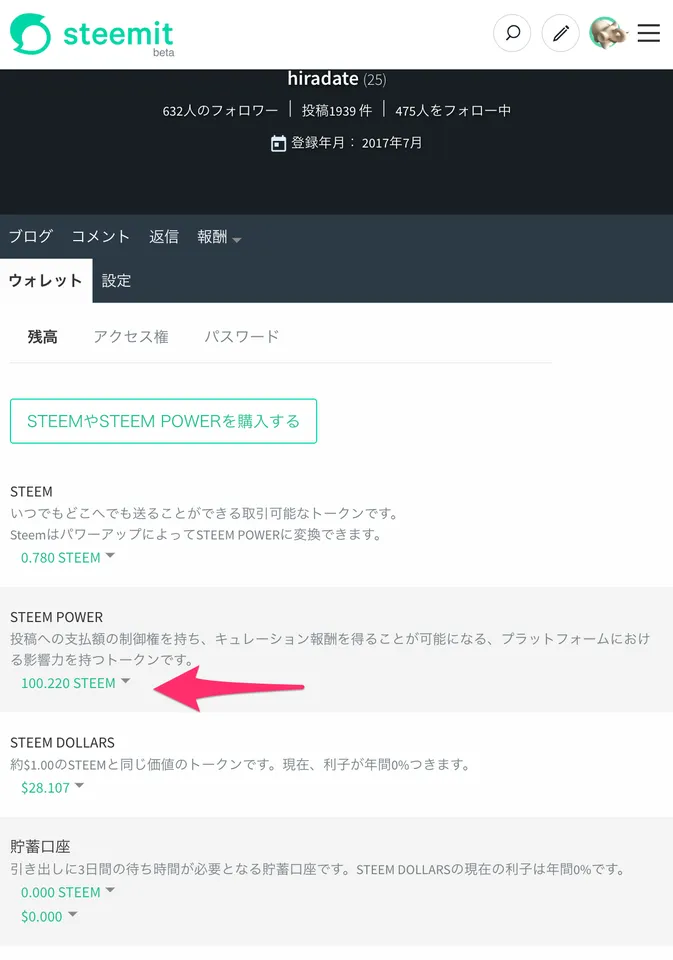Open the 475人をフォロー中 following list

[453, 111]
